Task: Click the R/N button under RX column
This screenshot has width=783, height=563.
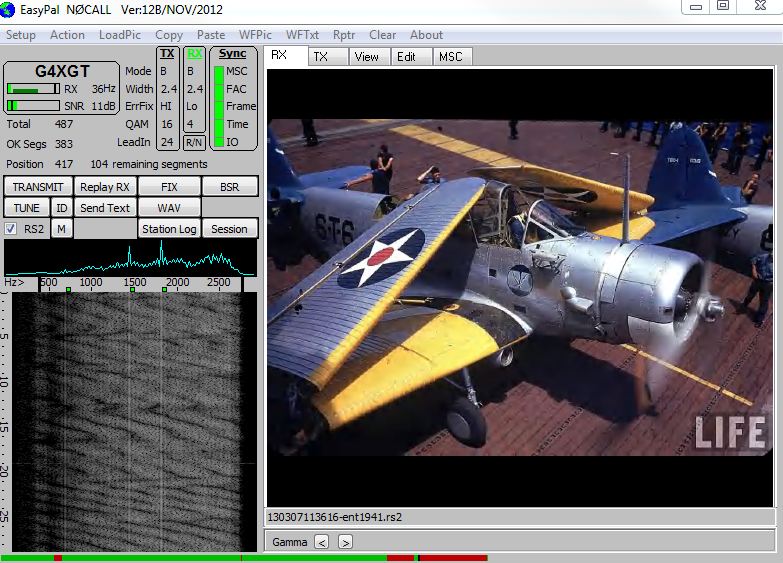Action: (194, 142)
